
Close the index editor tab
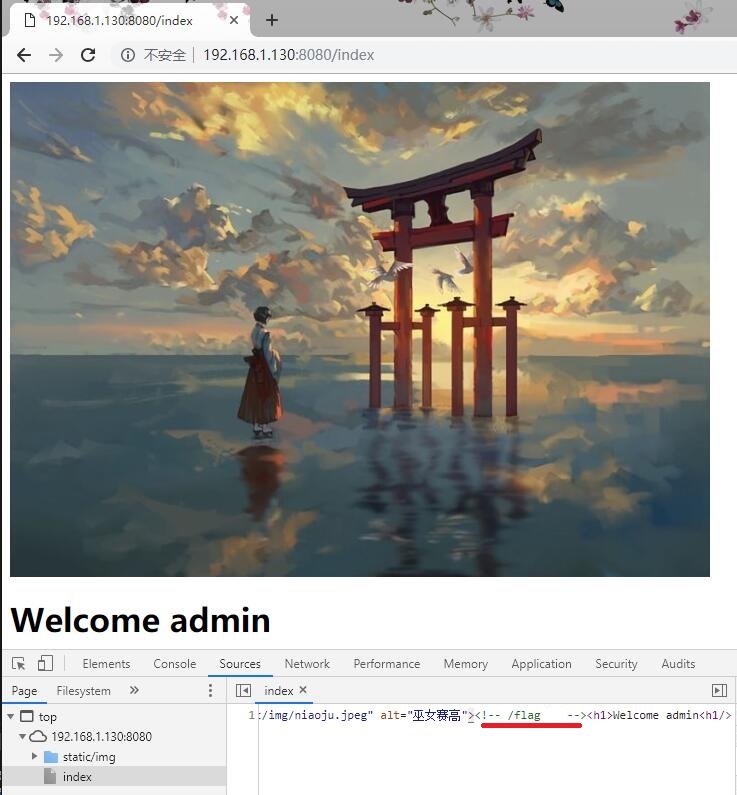[x=303, y=690]
